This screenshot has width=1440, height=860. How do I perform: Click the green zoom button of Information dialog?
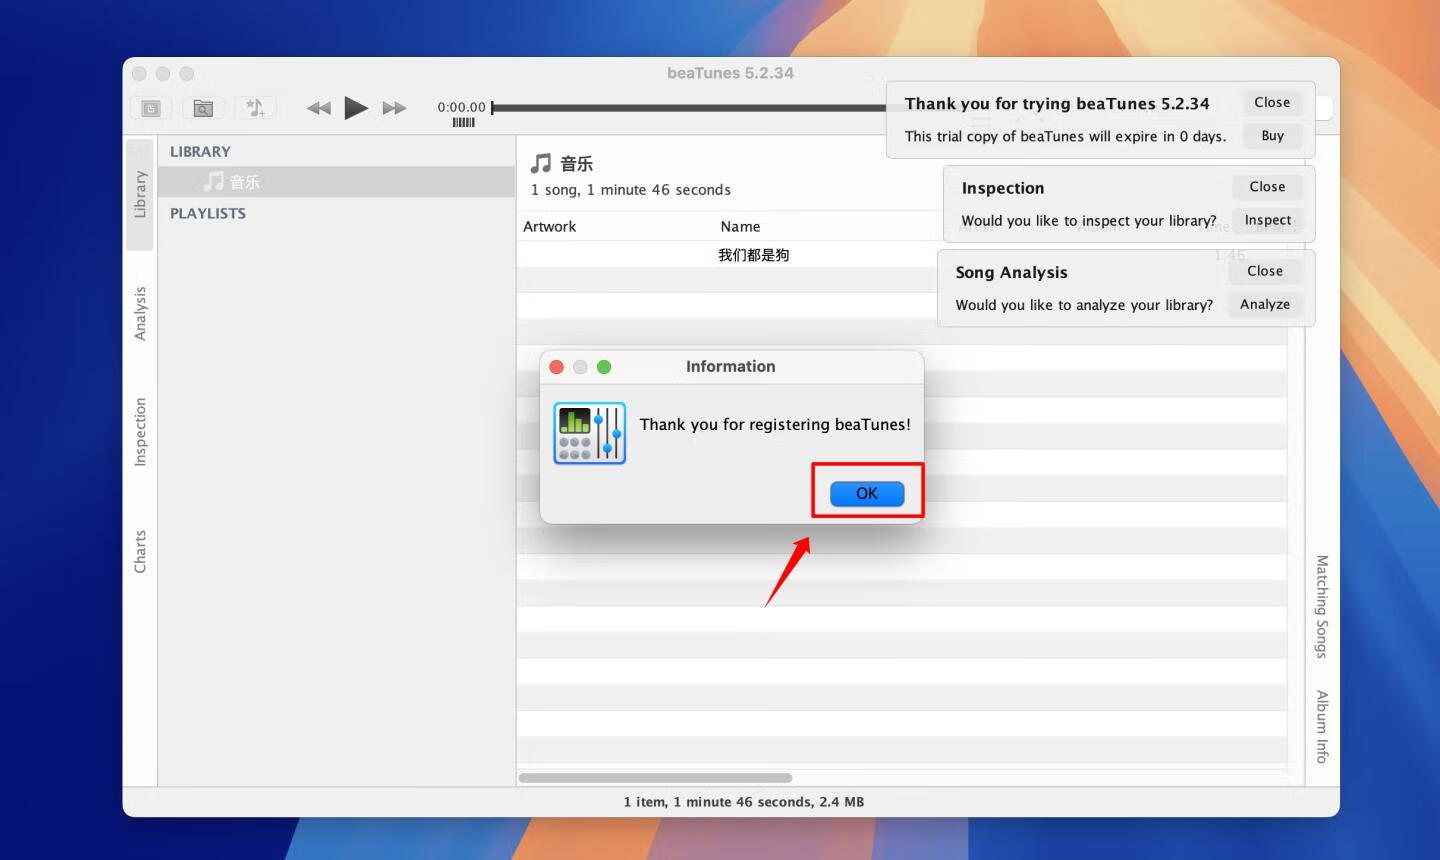click(604, 367)
